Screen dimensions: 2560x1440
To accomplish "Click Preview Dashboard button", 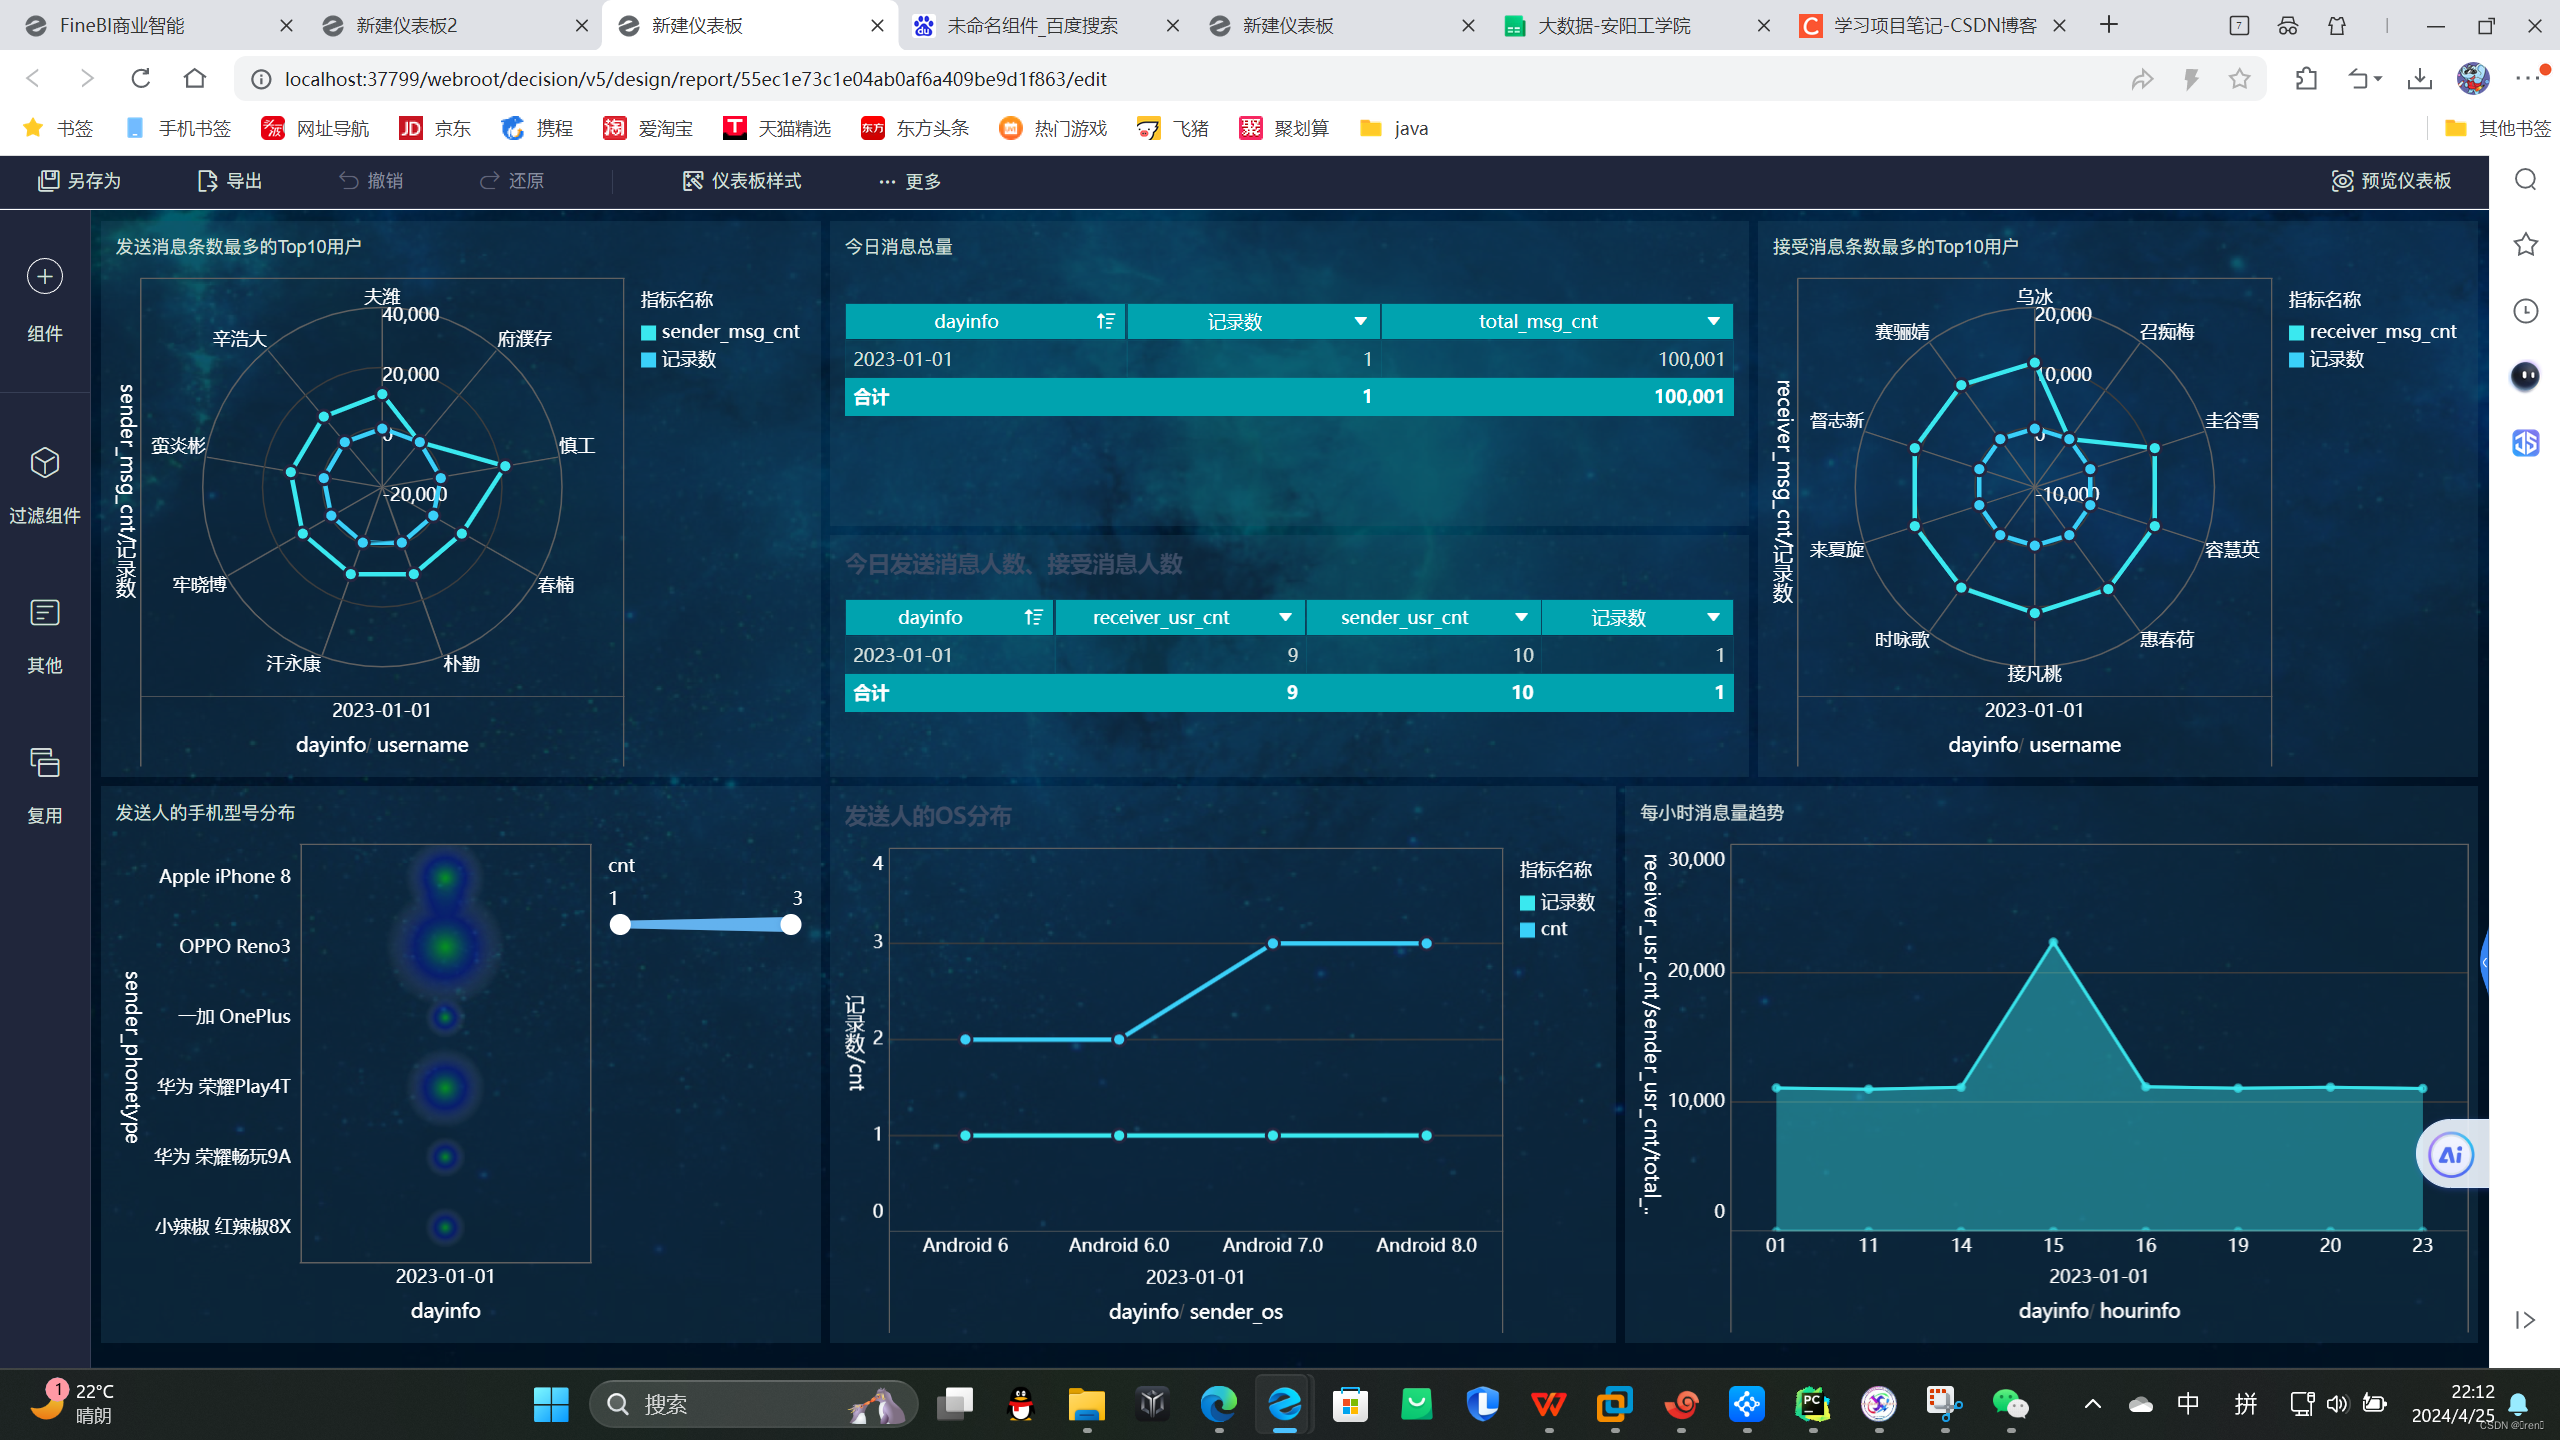I will pyautogui.click(x=2391, y=181).
